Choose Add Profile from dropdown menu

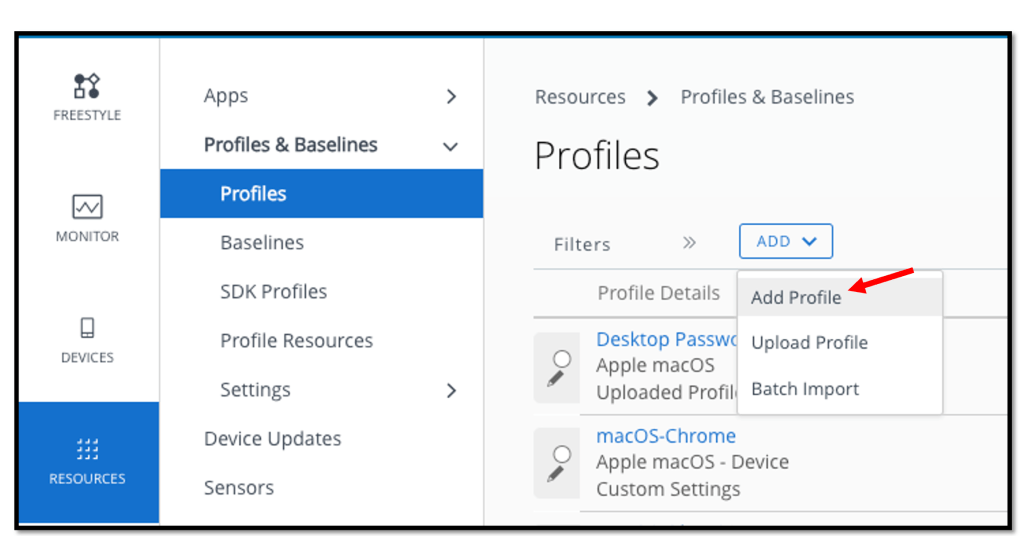(796, 297)
